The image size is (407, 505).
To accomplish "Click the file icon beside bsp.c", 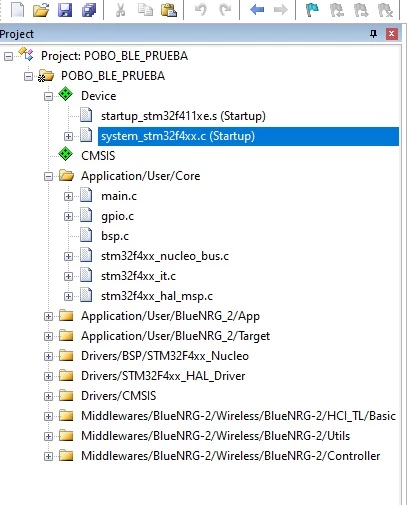I will pos(86,235).
